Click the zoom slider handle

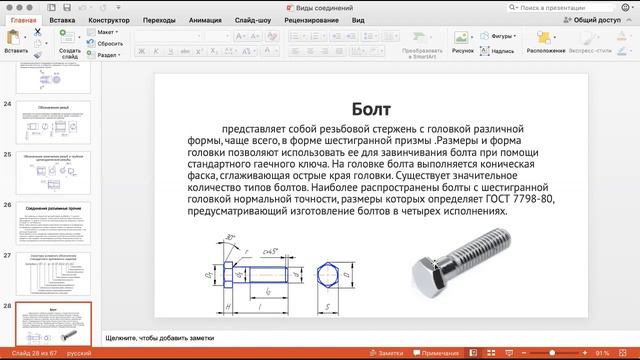[x=552, y=353]
